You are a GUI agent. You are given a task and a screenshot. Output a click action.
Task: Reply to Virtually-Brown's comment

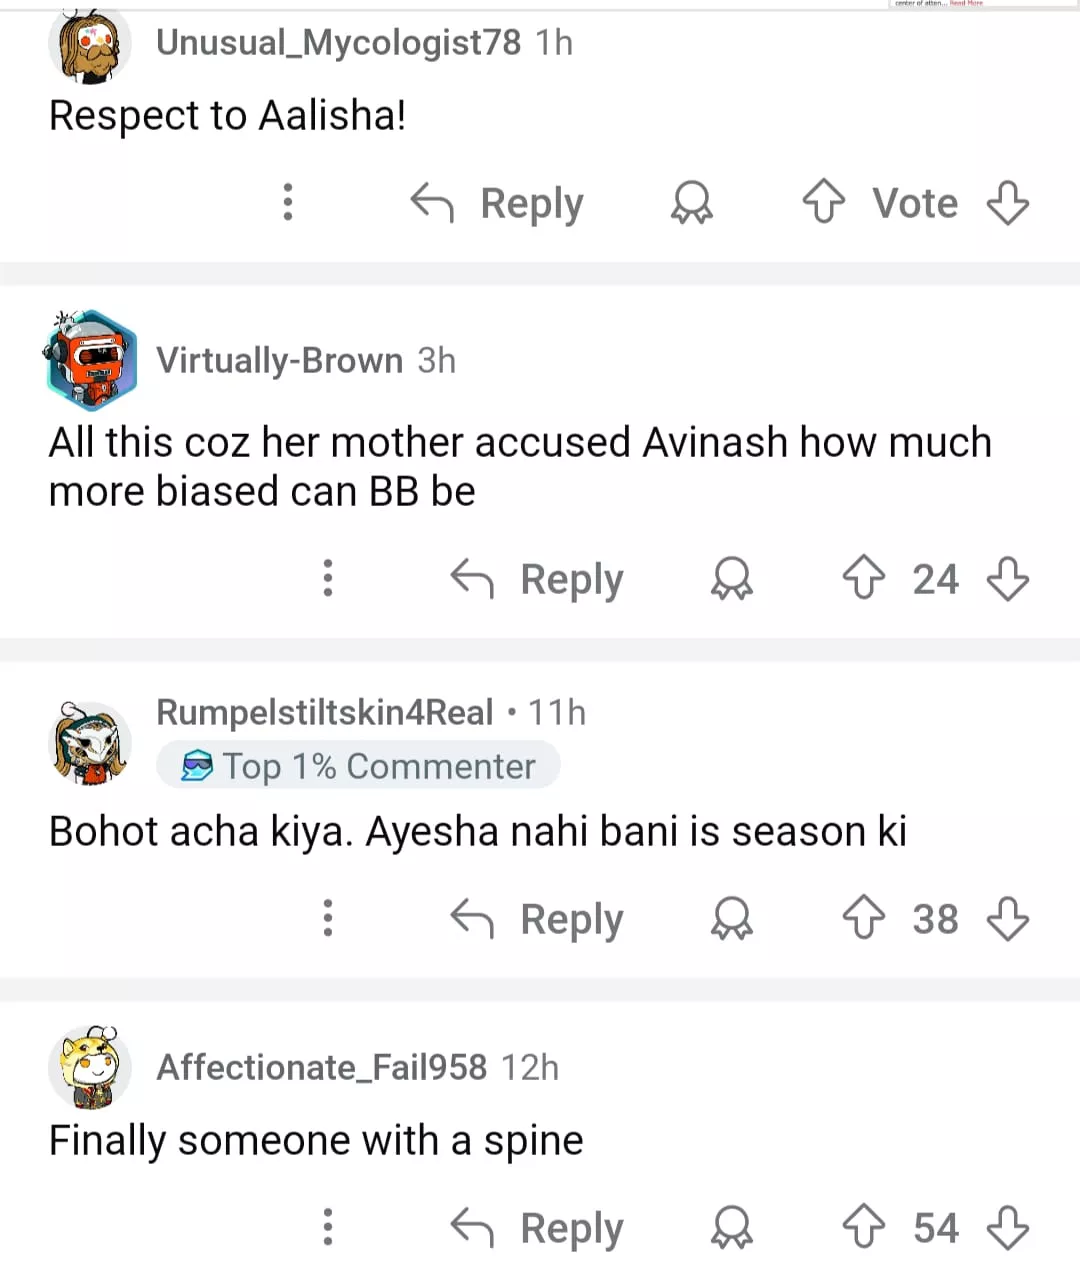(x=538, y=579)
